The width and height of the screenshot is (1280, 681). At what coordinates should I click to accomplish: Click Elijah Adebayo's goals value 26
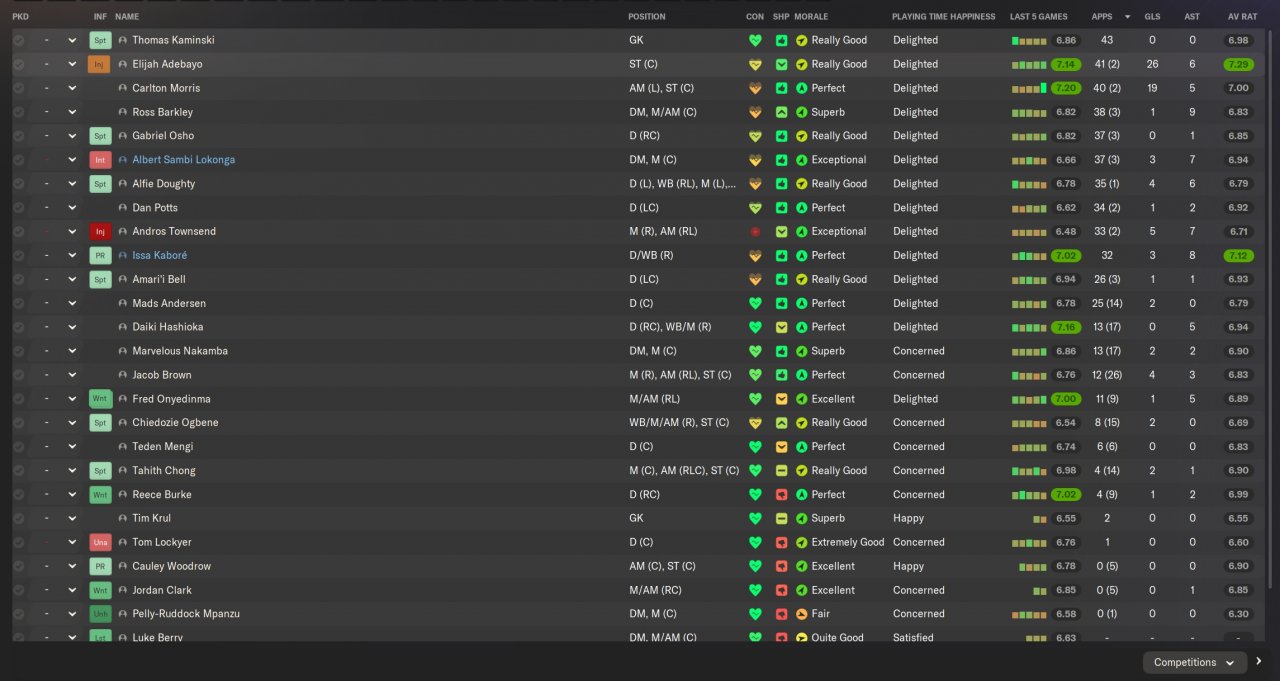point(1152,64)
